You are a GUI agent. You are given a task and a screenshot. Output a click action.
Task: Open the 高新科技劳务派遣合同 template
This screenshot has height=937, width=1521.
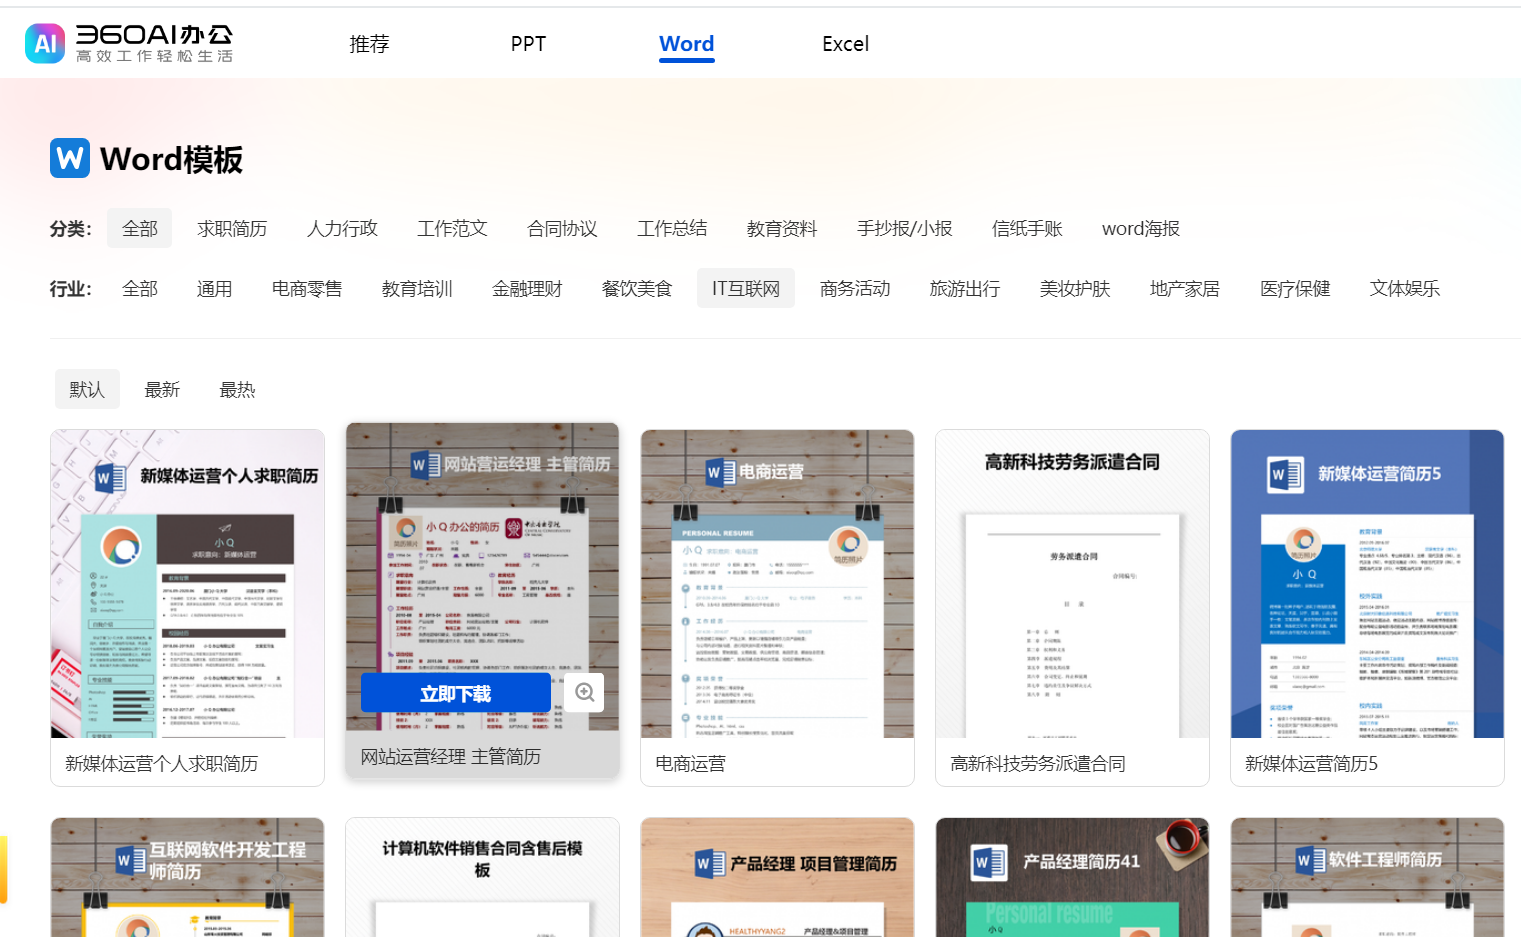point(1071,580)
